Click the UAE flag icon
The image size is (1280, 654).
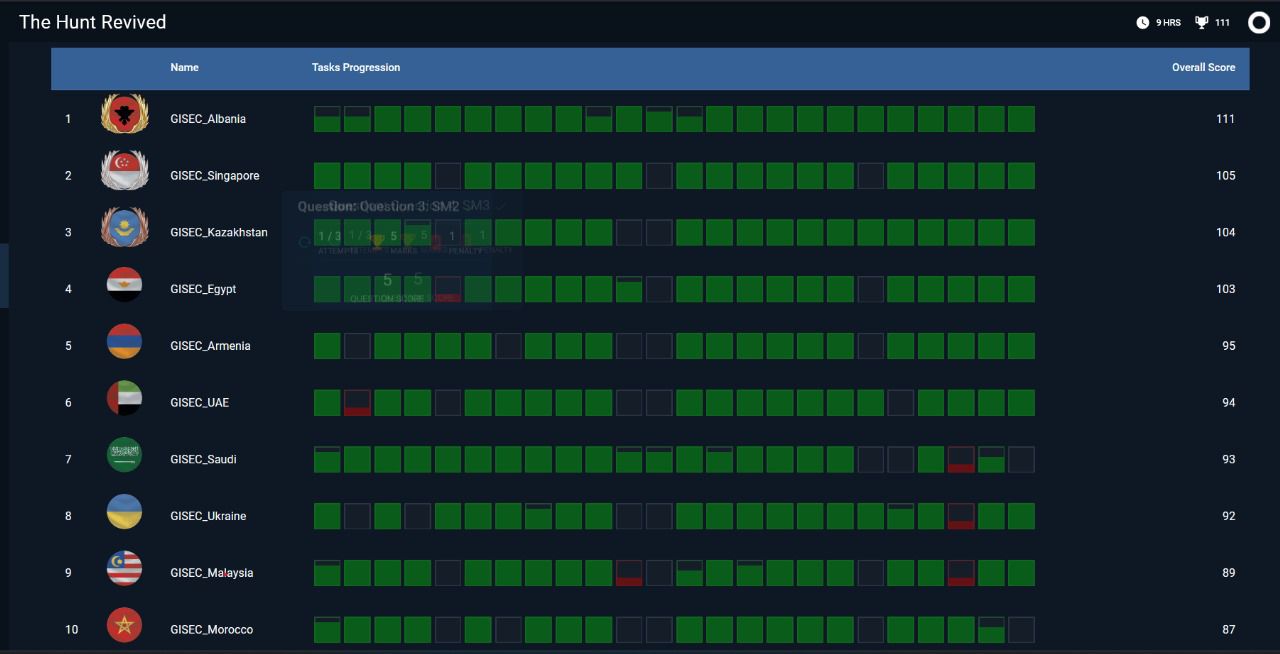(x=125, y=399)
